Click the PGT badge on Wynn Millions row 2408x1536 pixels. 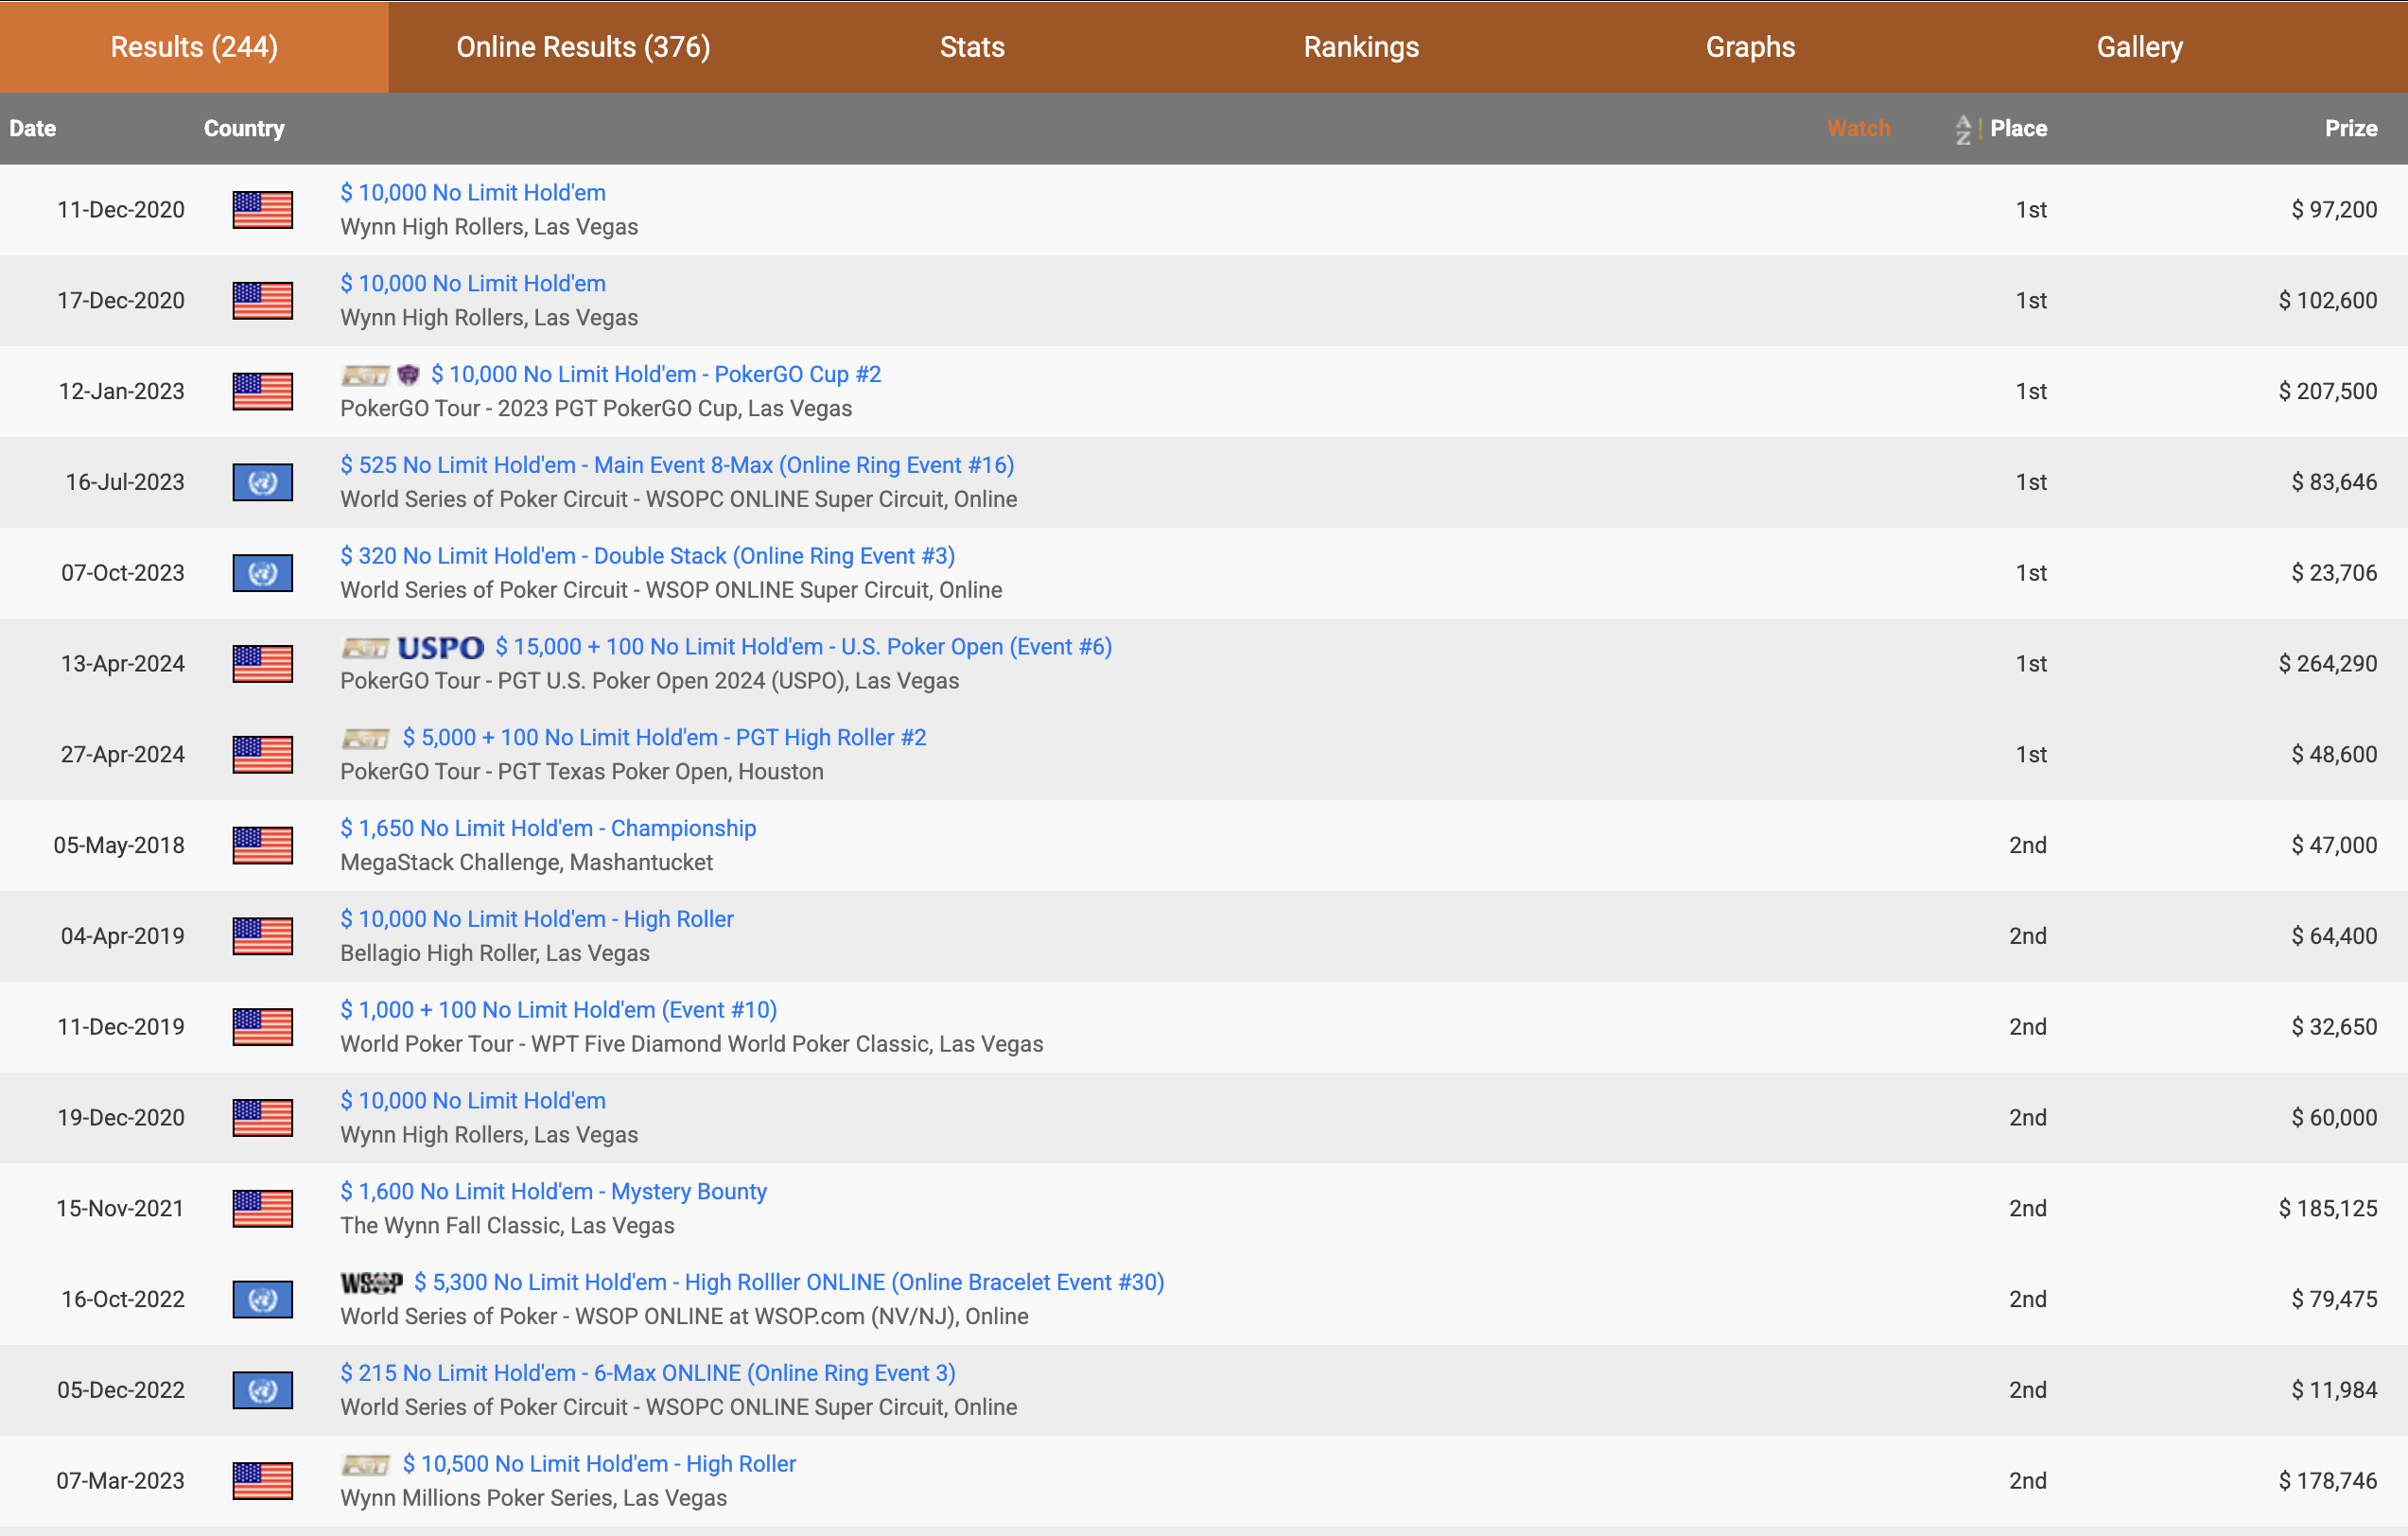tap(365, 1465)
